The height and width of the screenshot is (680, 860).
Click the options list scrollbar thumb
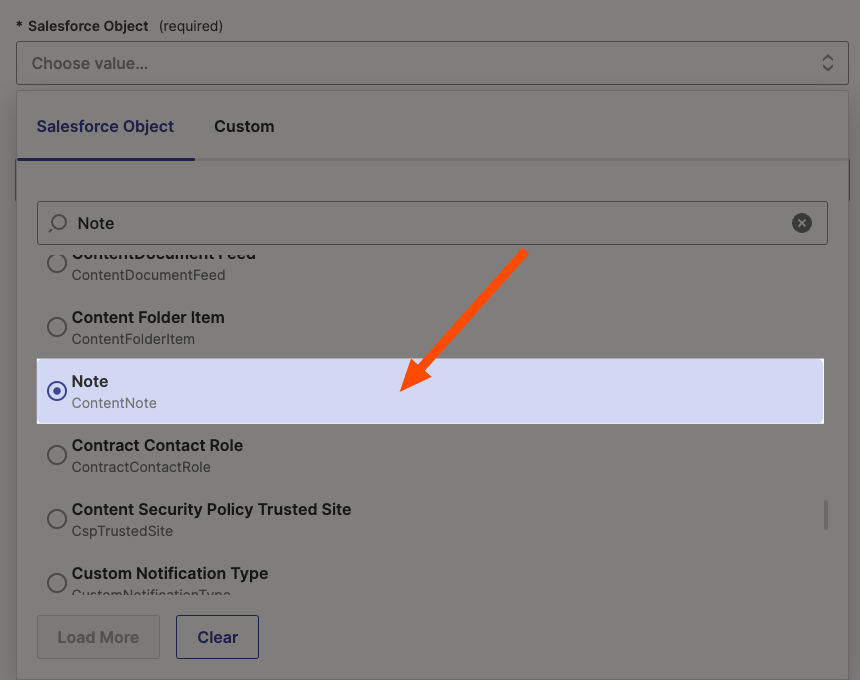pos(825,514)
